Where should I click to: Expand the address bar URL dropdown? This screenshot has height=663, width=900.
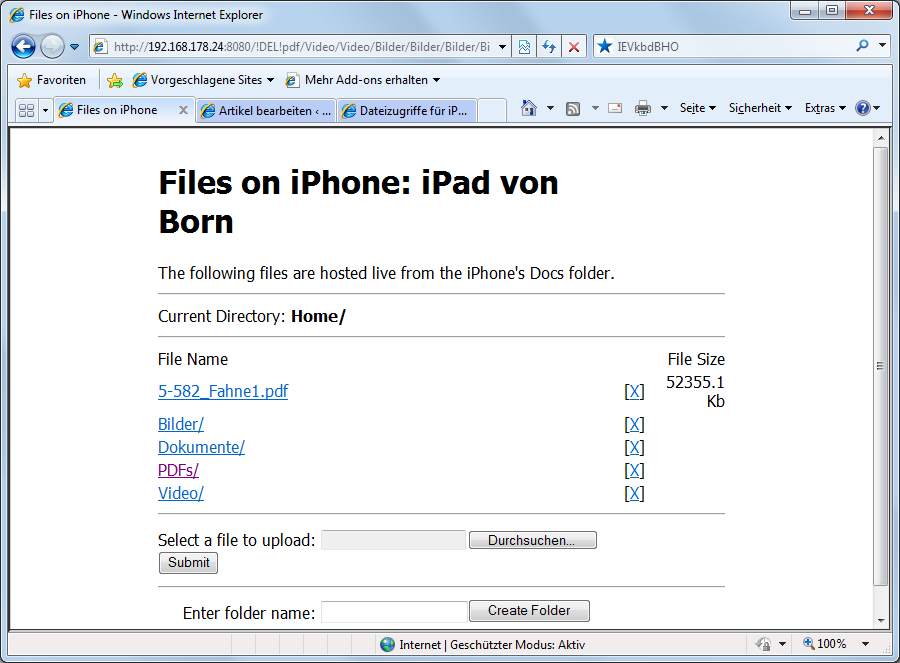tap(502, 47)
